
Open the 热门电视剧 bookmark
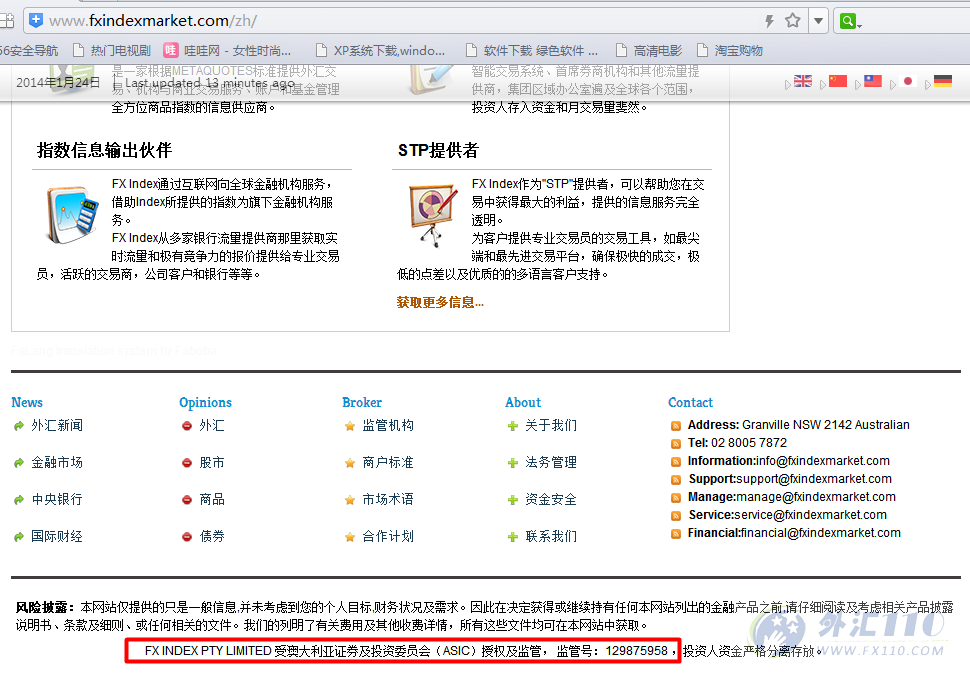click(x=112, y=50)
